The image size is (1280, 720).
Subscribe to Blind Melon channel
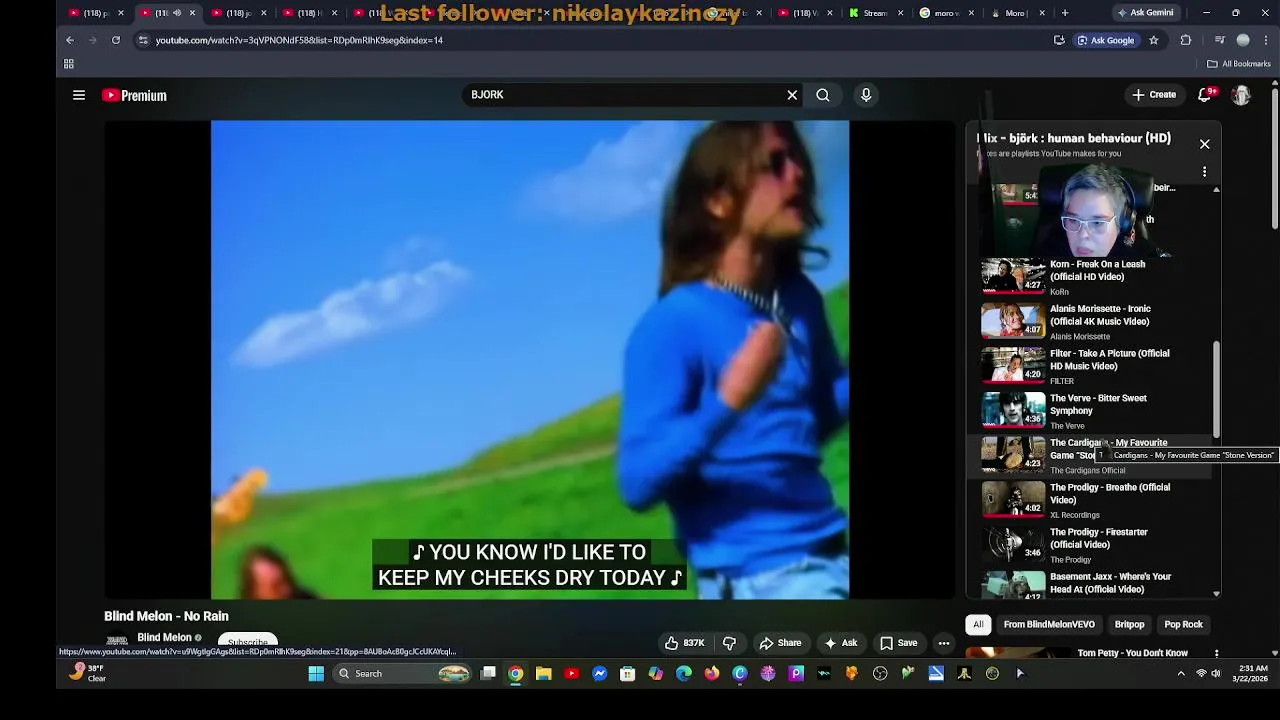pyautogui.click(x=247, y=642)
